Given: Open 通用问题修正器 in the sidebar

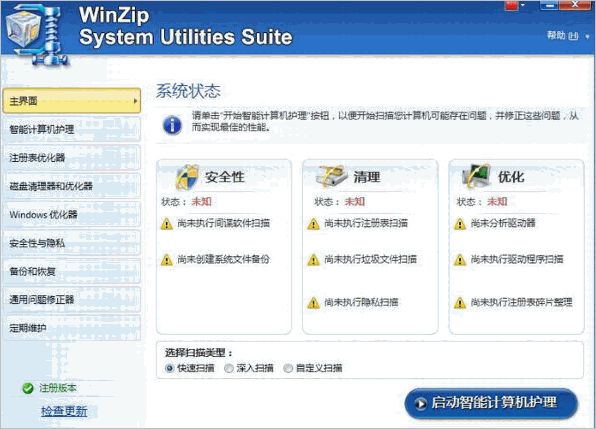Looking at the screenshot, I should (71, 300).
